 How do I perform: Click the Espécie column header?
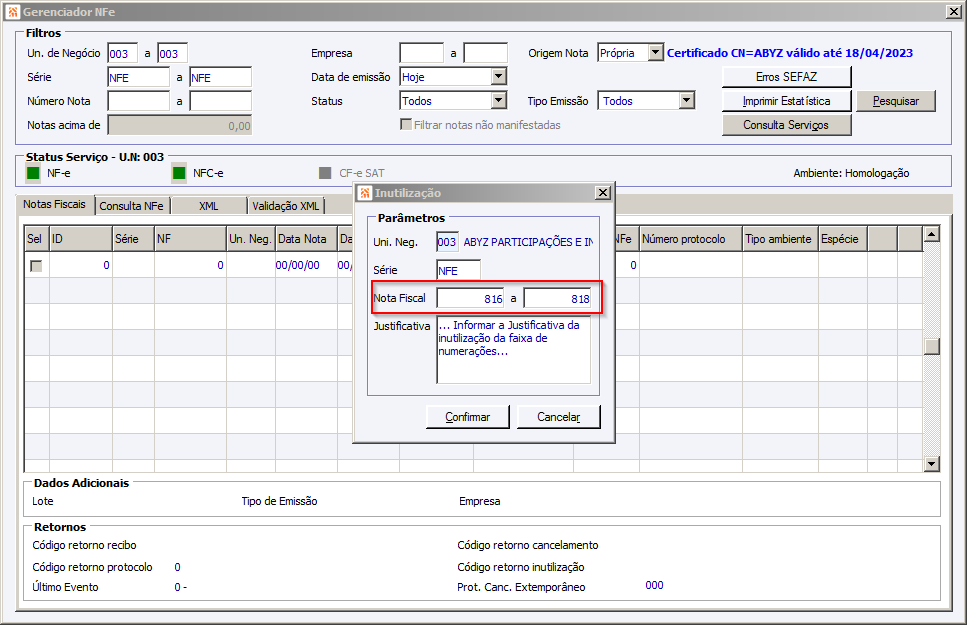(843, 239)
